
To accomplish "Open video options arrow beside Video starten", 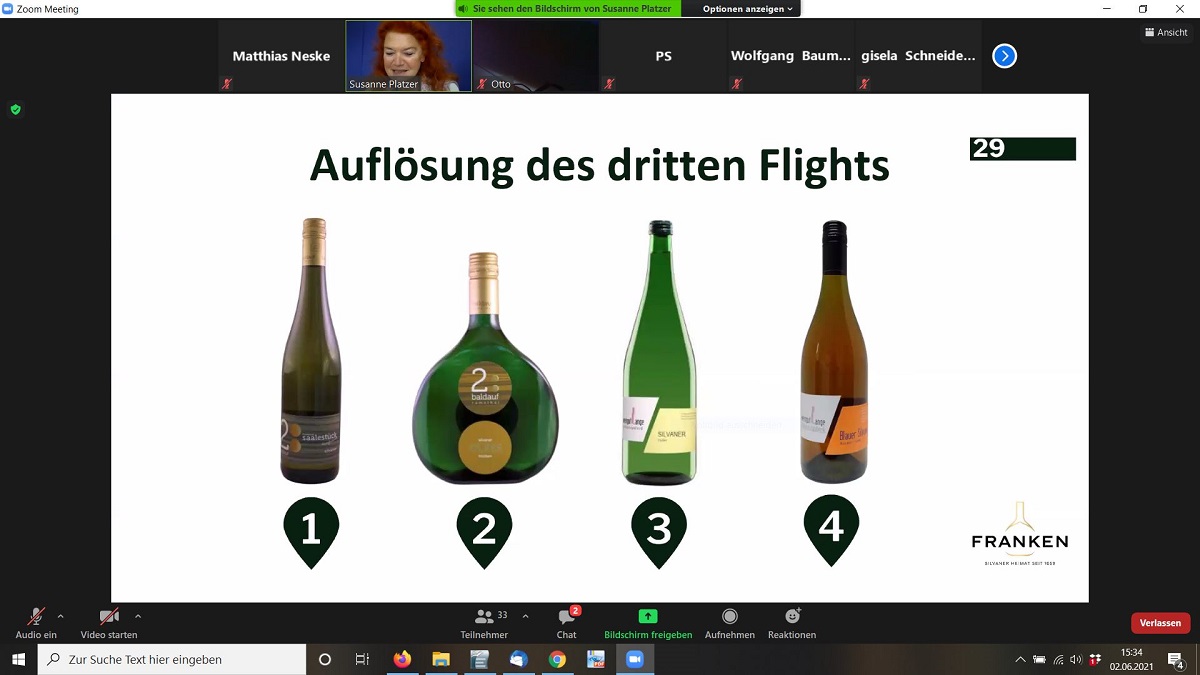I will (138, 617).
